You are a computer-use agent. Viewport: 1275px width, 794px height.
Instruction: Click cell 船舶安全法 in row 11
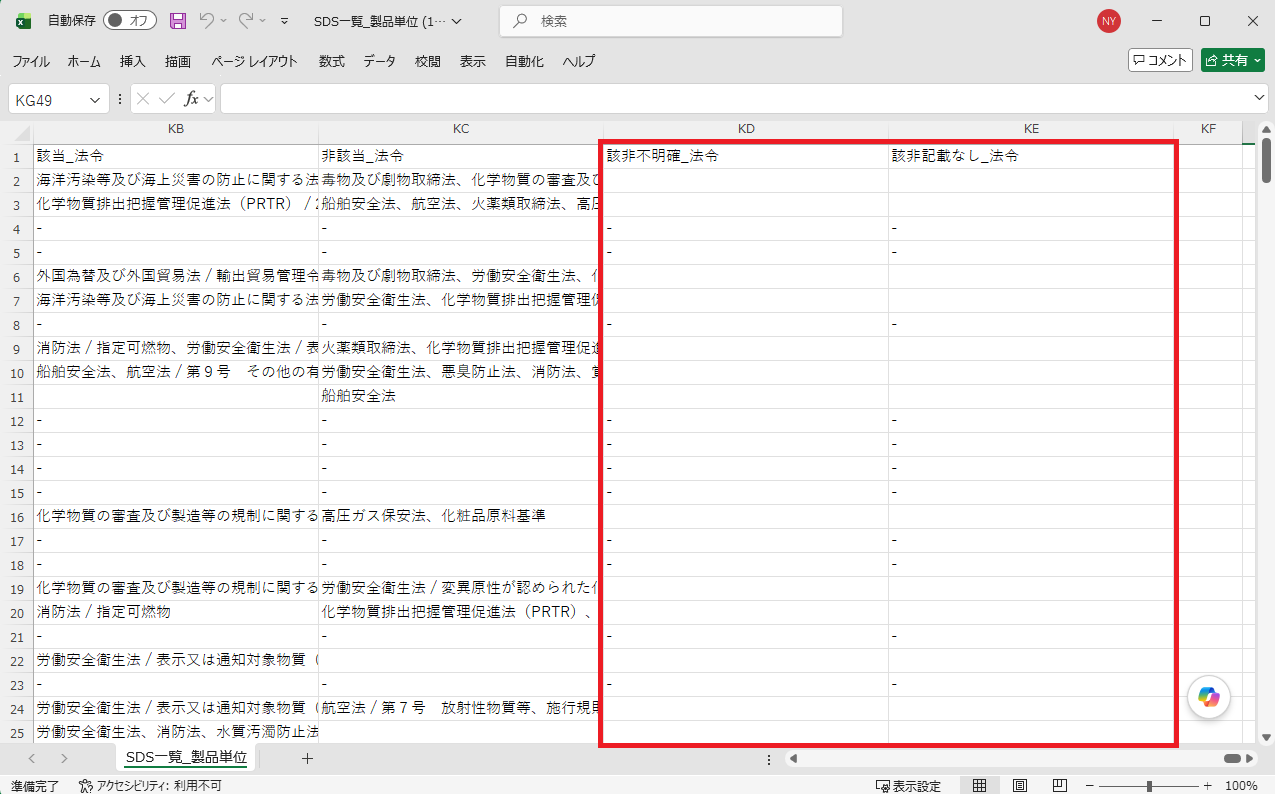point(461,396)
